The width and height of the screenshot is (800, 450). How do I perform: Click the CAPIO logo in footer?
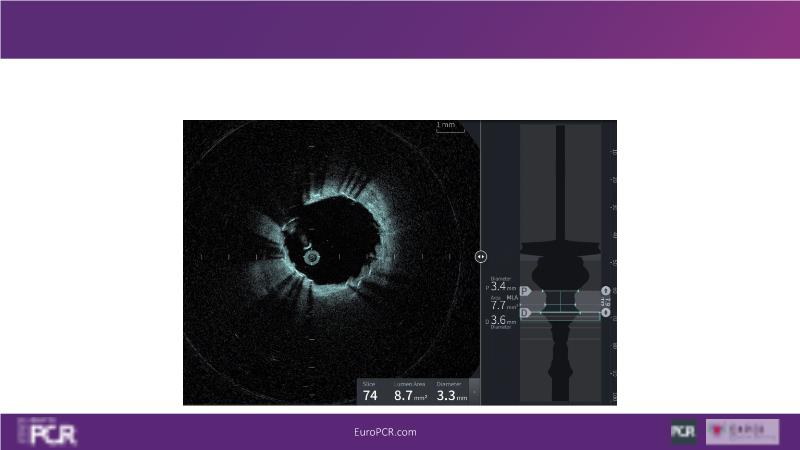click(x=742, y=432)
